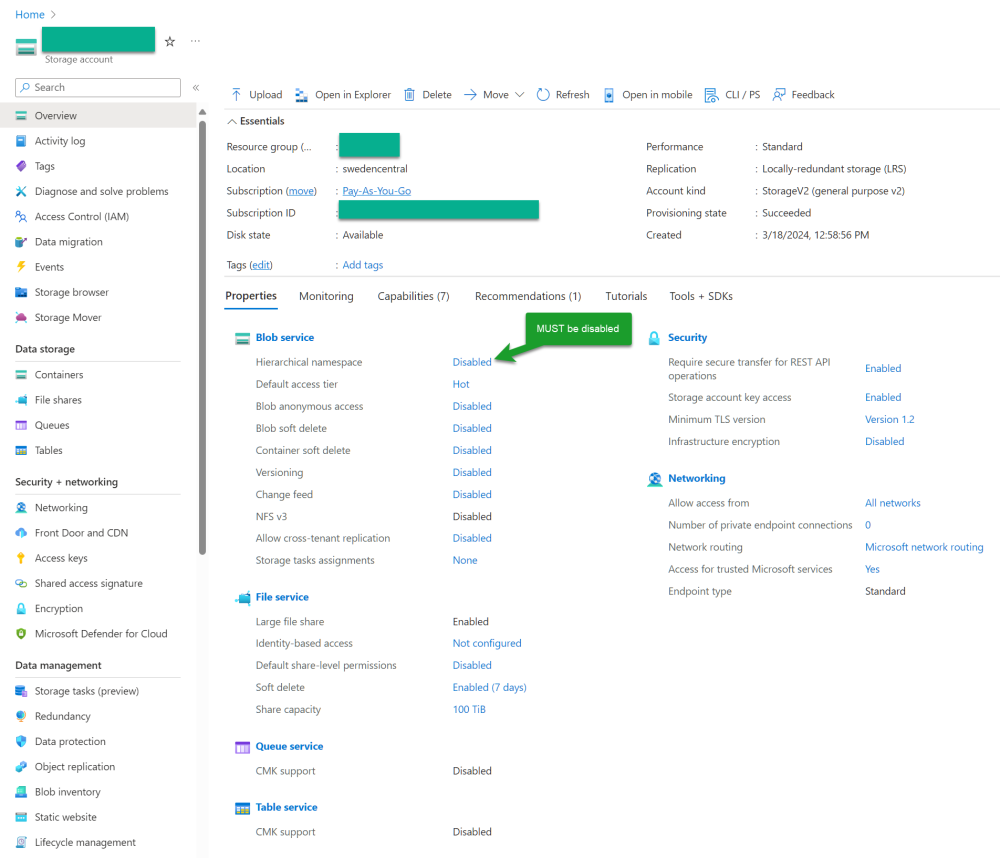The width and height of the screenshot is (1000, 858).
Task: Click the Storage Mover icon
Action: 21,317
